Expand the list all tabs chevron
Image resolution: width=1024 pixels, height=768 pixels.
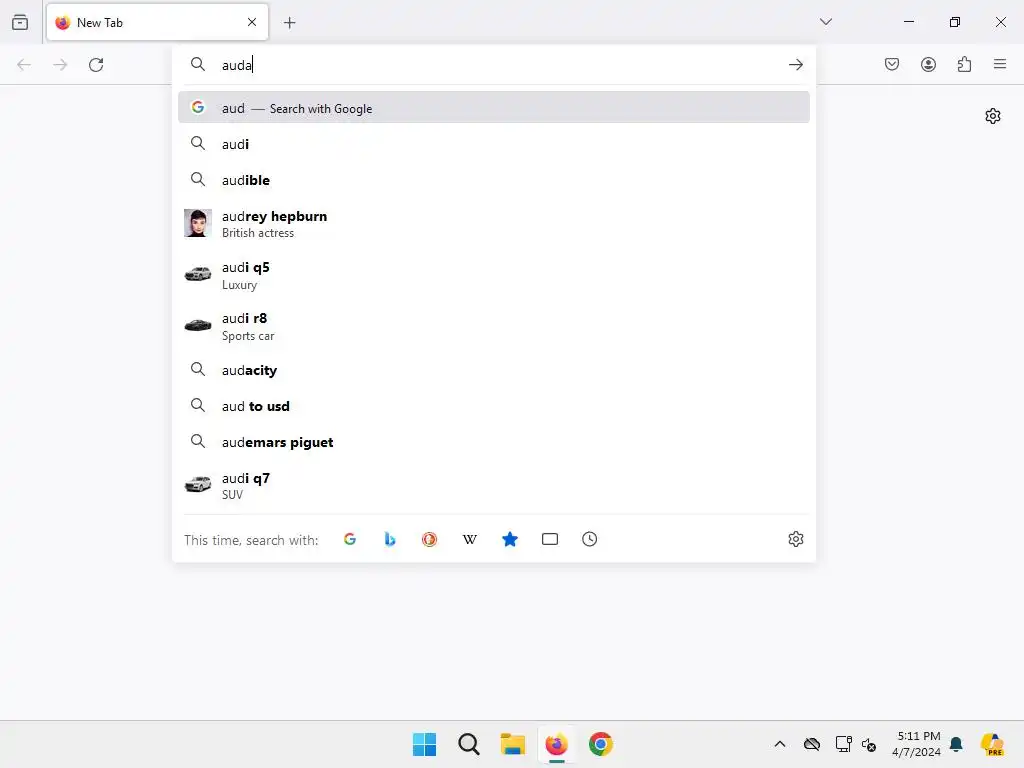(825, 22)
